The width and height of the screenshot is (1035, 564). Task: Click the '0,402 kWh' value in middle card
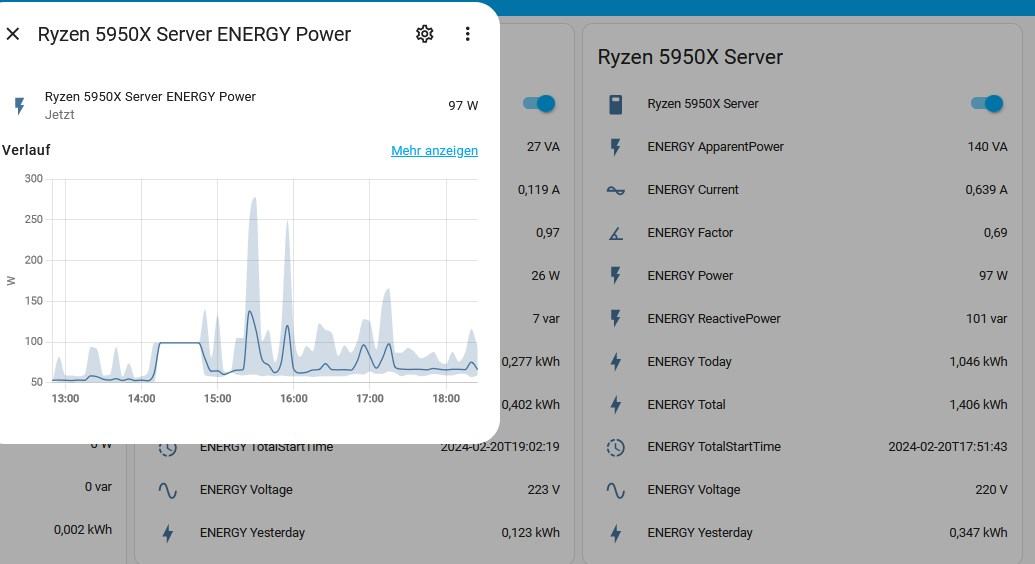[531, 404]
